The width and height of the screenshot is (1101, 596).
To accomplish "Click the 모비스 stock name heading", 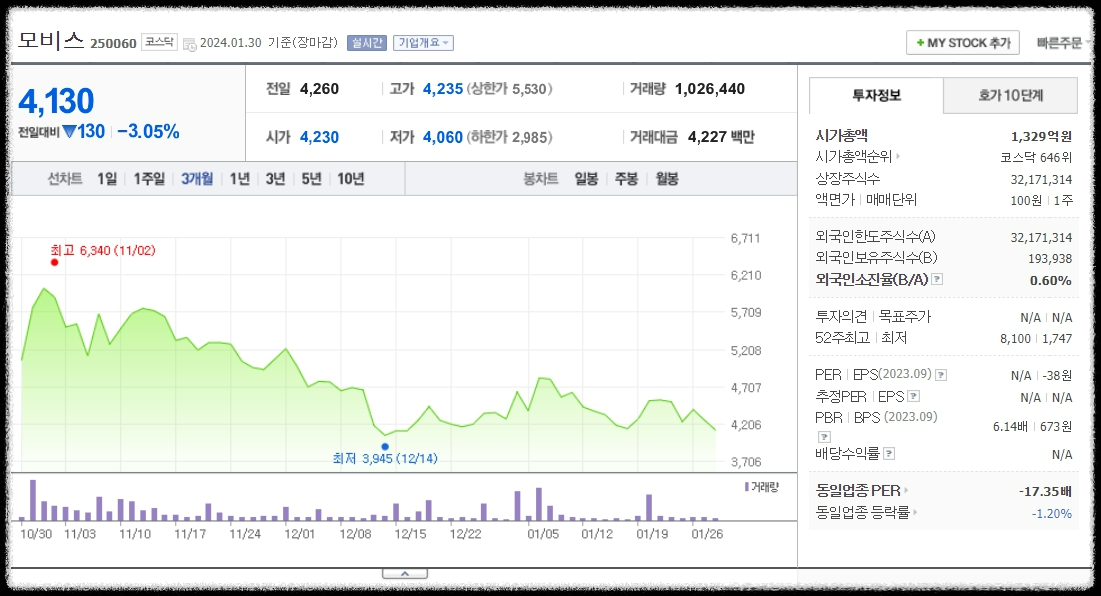I will 51,40.
